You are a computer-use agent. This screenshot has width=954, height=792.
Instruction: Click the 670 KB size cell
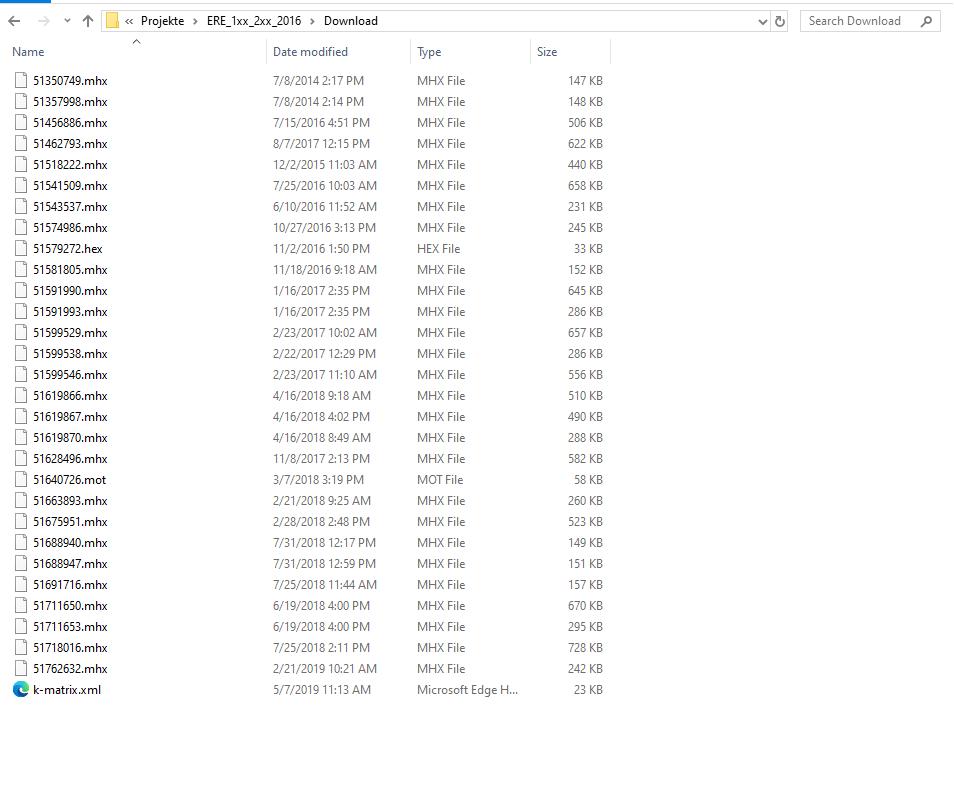[585, 606]
